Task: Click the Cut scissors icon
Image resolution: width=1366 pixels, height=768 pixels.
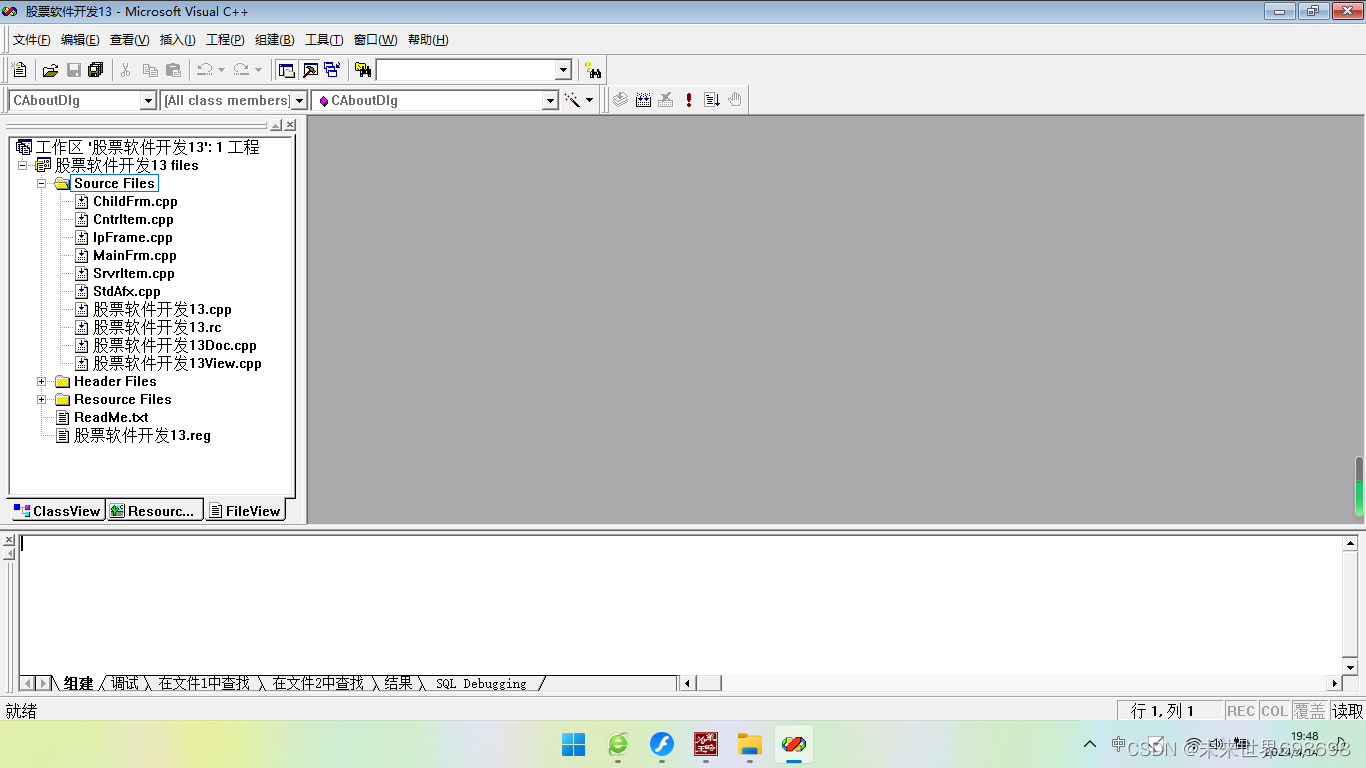Action: [x=126, y=70]
